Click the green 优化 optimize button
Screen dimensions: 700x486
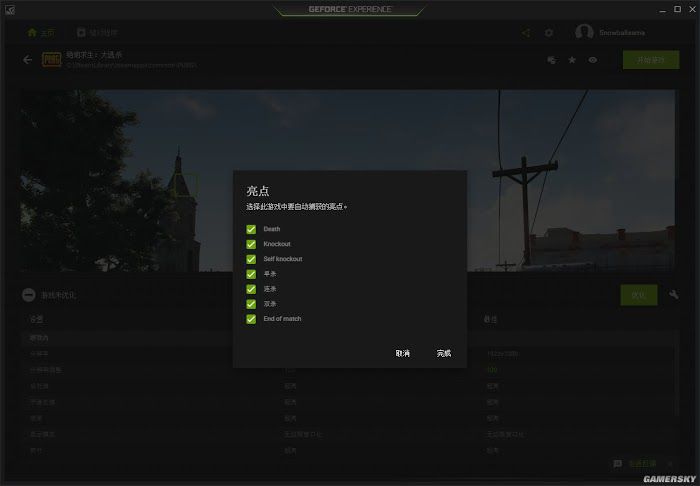pos(638,295)
